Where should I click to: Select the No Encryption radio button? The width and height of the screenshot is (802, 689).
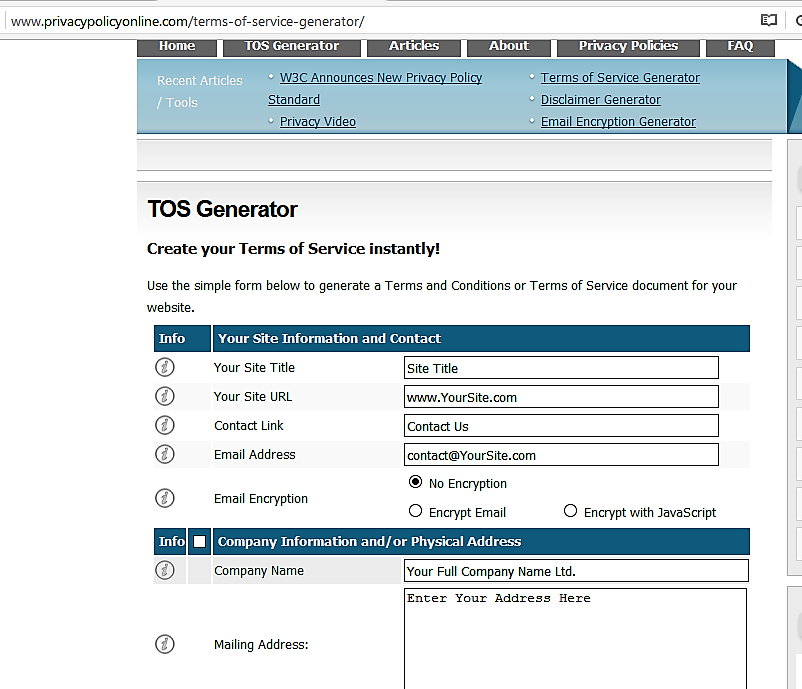coord(415,482)
